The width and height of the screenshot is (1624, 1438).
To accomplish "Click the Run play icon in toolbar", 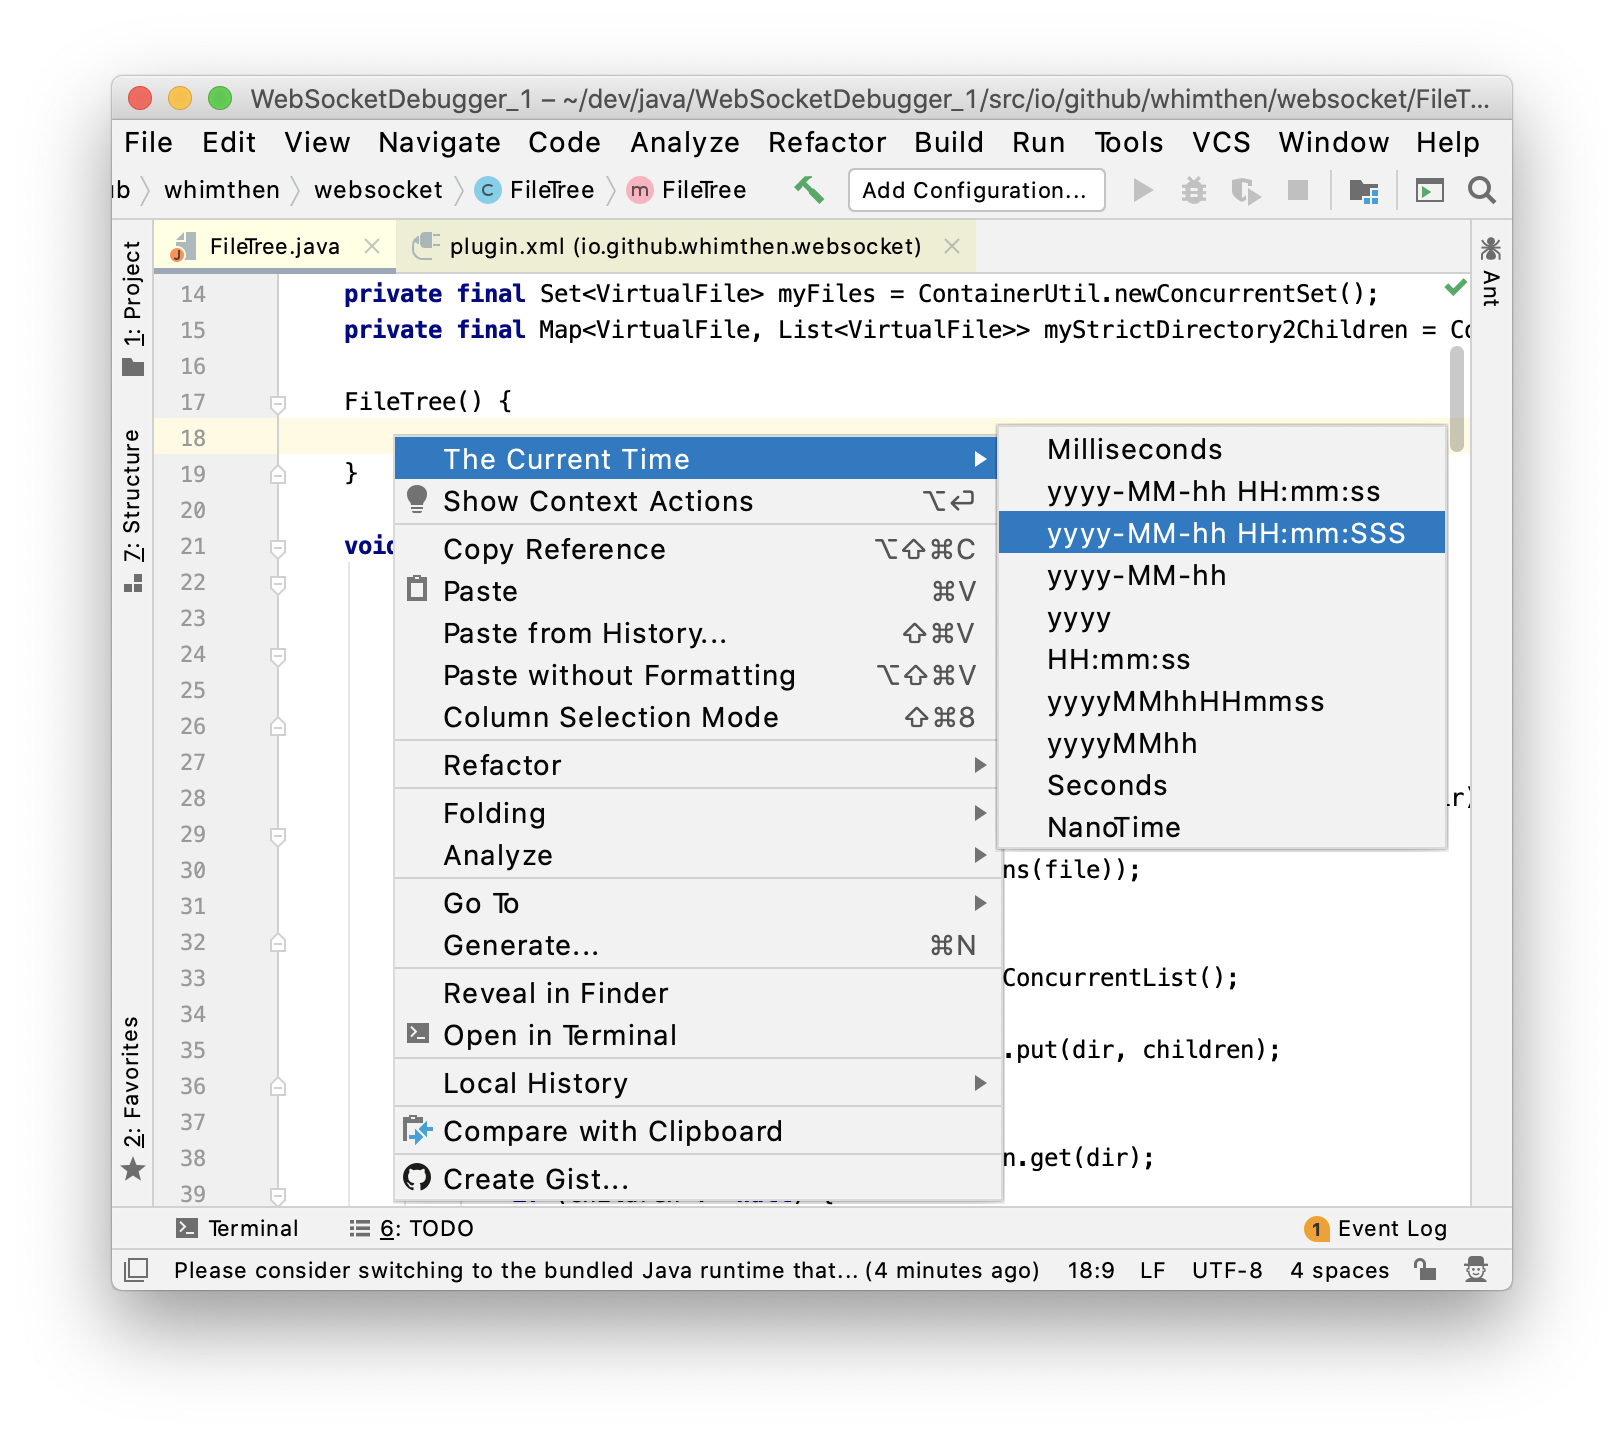I will point(1143,190).
